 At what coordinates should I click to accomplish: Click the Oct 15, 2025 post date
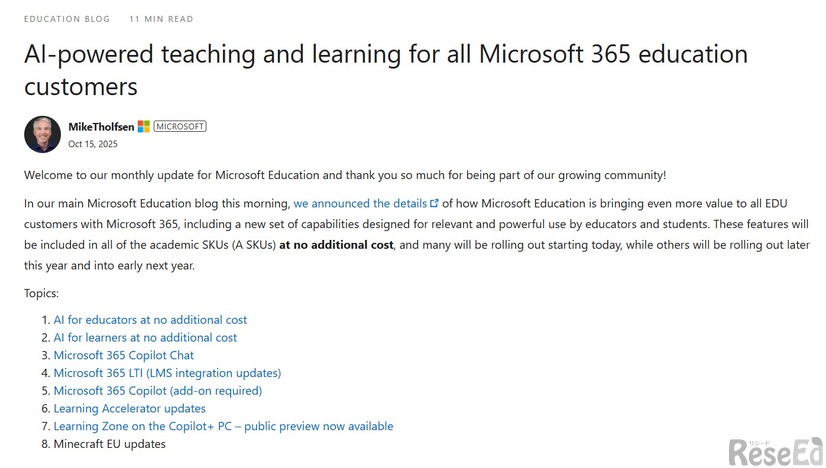coord(93,144)
